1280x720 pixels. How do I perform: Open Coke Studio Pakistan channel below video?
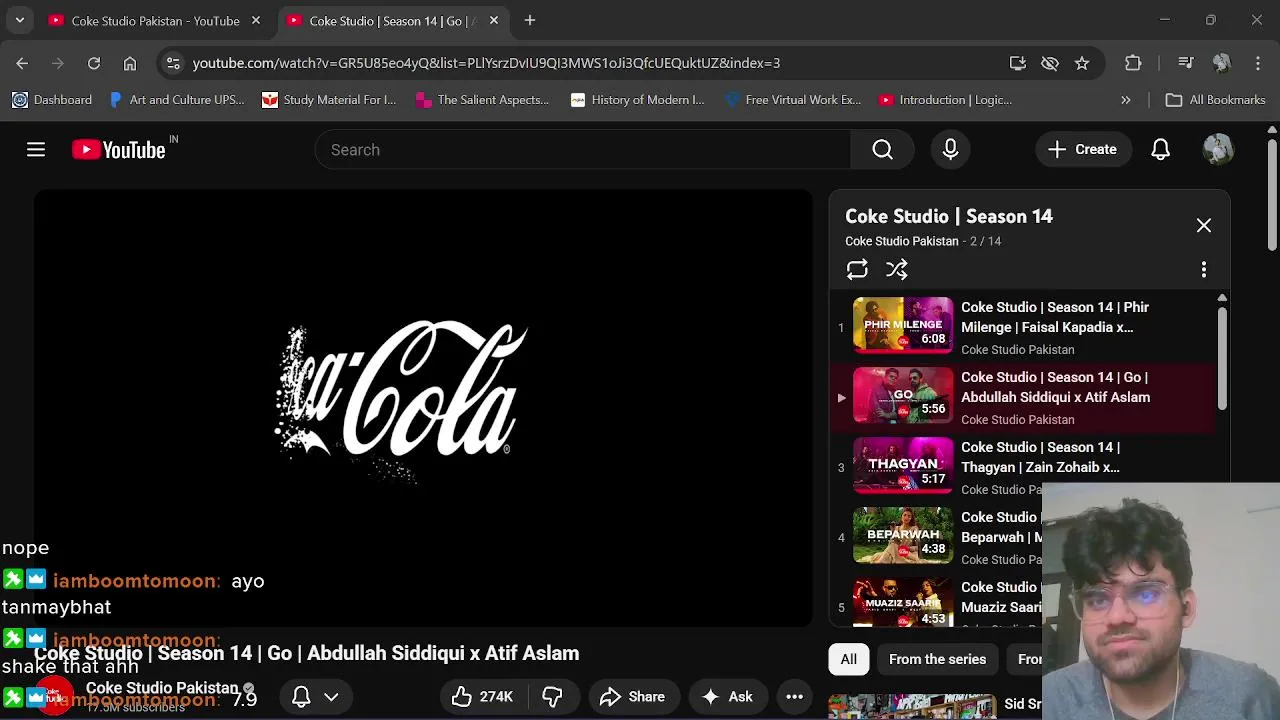pos(162,688)
